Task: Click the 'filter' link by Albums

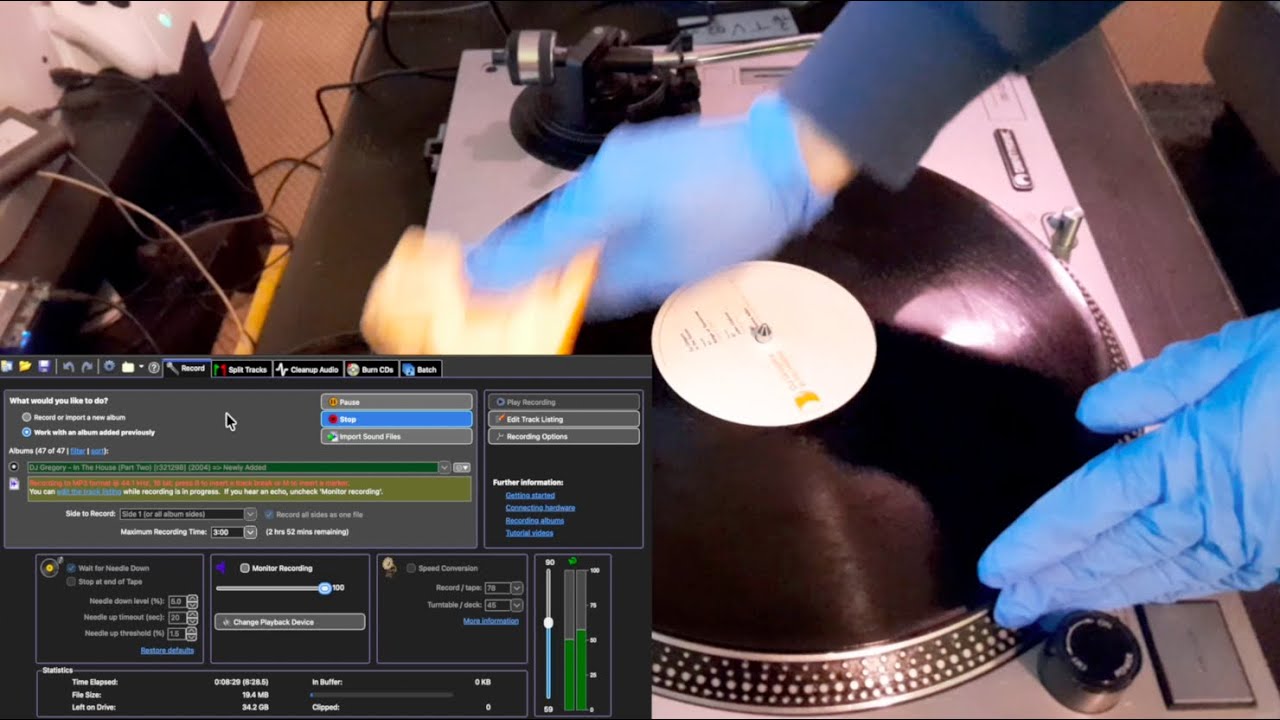Action: tap(79, 451)
